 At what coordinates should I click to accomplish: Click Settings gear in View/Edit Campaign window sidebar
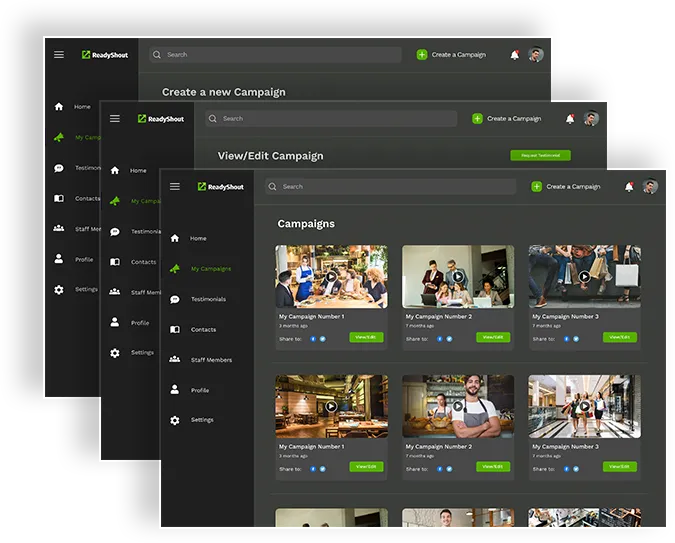115,353
